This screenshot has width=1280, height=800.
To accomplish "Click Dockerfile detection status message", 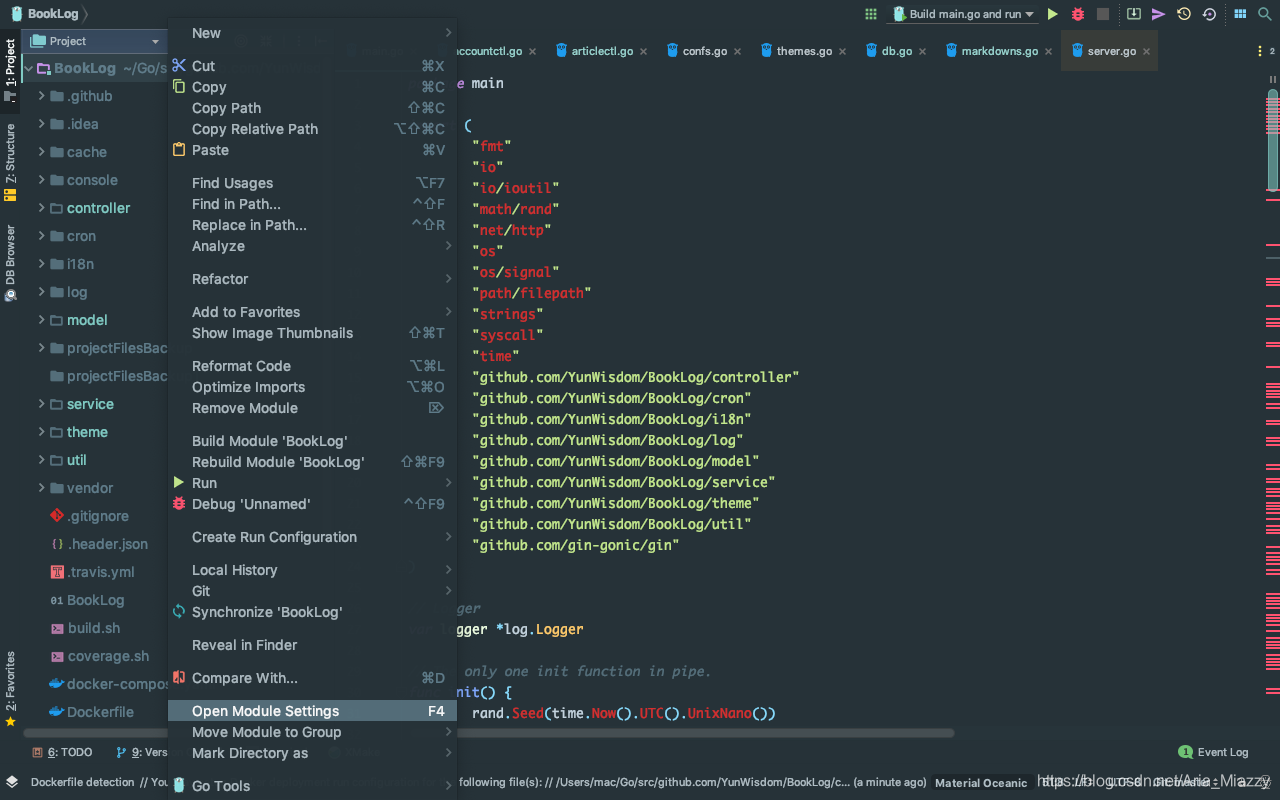I will coord(82,782).
